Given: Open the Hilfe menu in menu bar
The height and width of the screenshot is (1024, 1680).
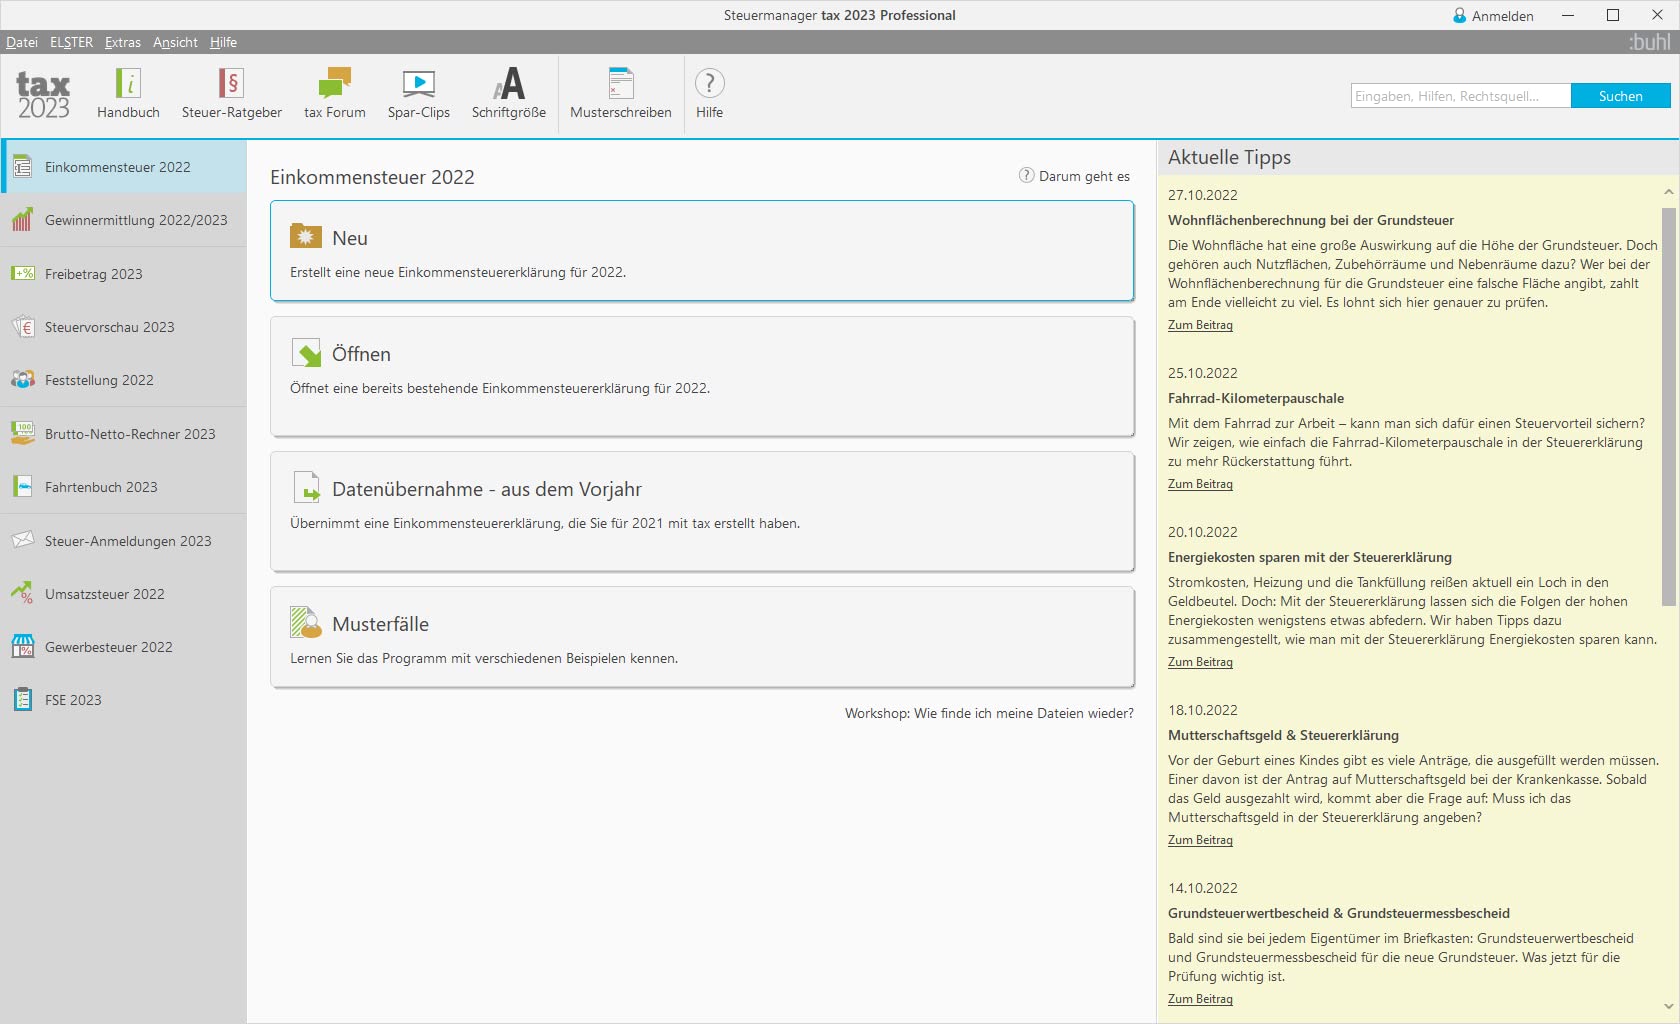Looking at the screenshot, I should pos(223,42).
